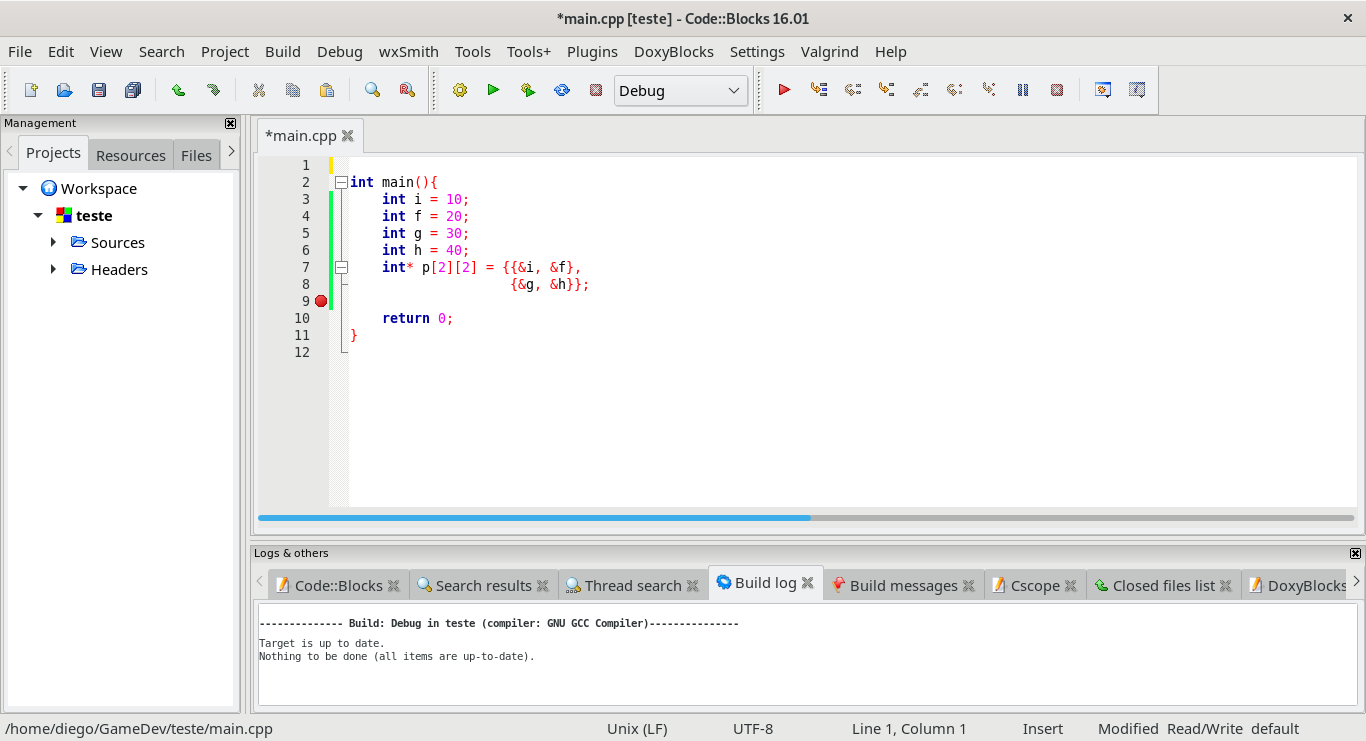Viewport: 1366px width, 741px height.
Task: Select the teste project in tree
Action: click(94, 215)
